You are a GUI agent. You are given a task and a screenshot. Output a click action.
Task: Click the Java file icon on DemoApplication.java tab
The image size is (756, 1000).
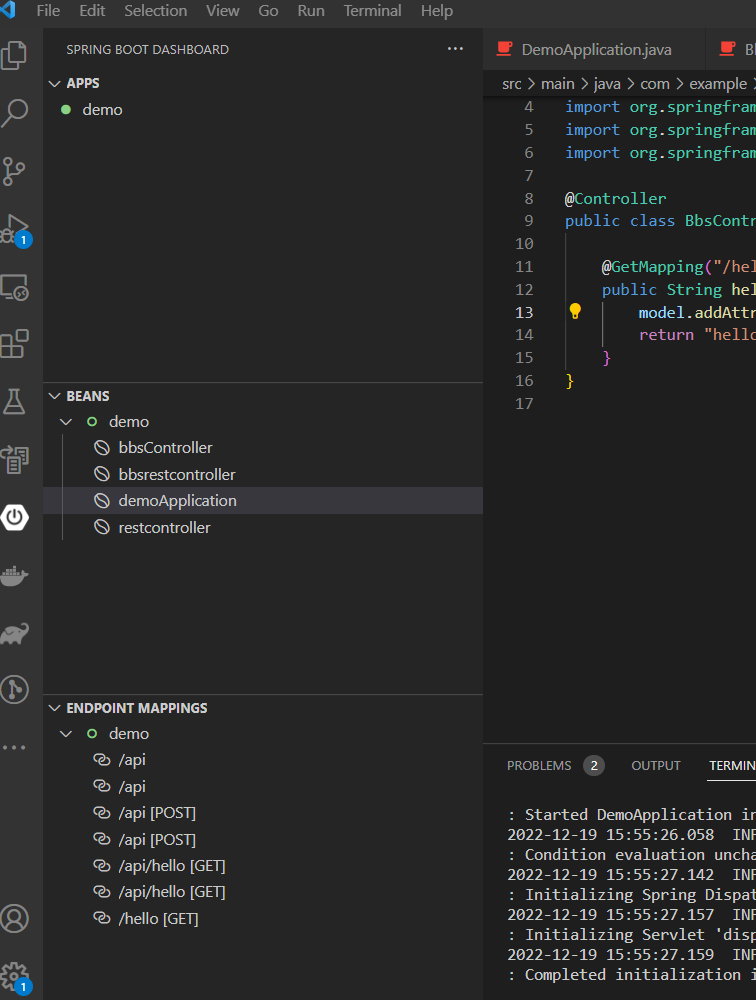tap(505, 49)
